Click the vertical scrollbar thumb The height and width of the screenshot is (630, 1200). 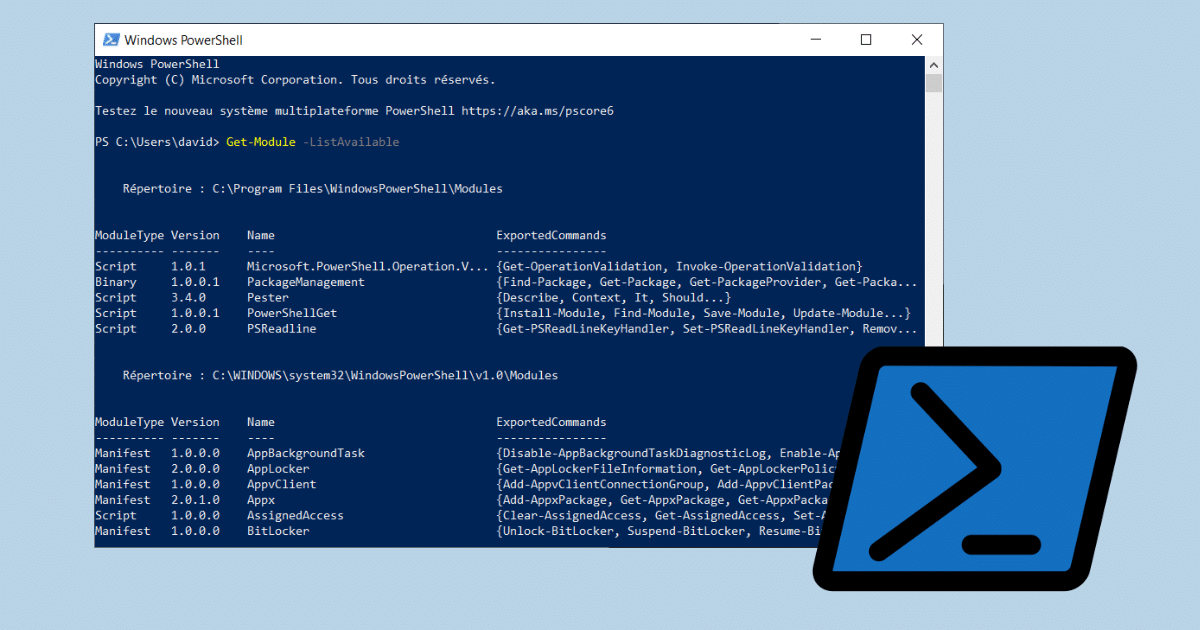click(934, 84)
